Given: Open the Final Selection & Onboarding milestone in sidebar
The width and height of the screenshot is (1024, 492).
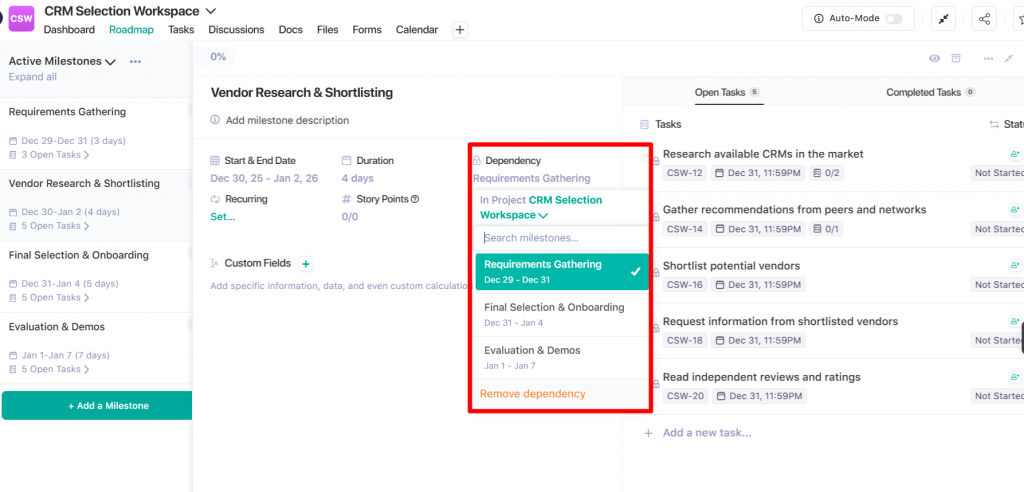Looking at the screenshot, I should point(79,255).
